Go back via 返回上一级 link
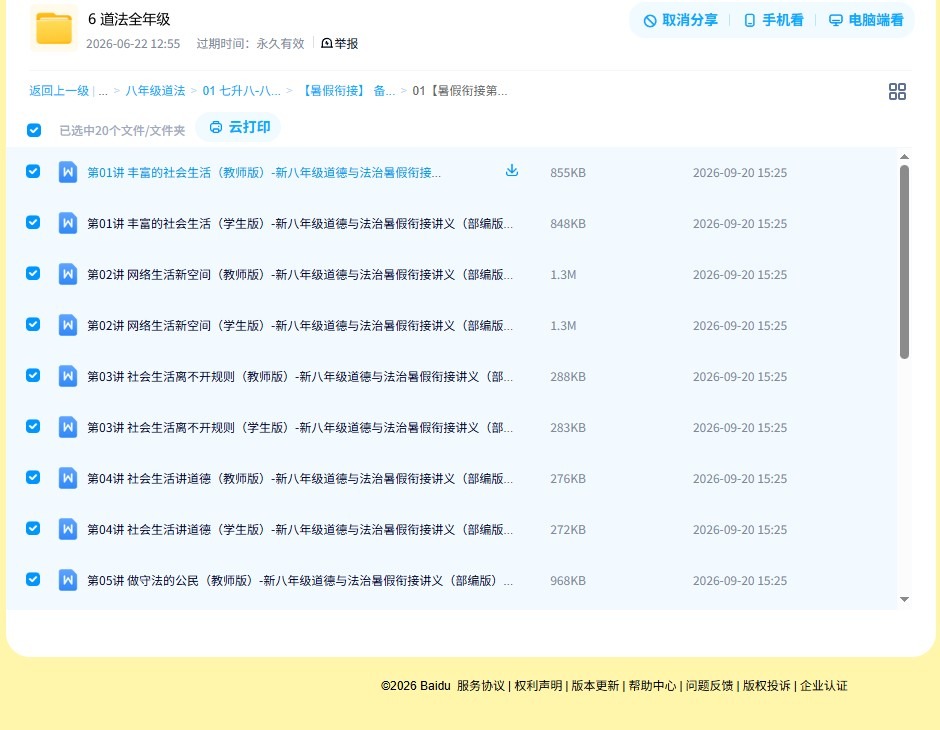940x730 pixels. point(59,91)
